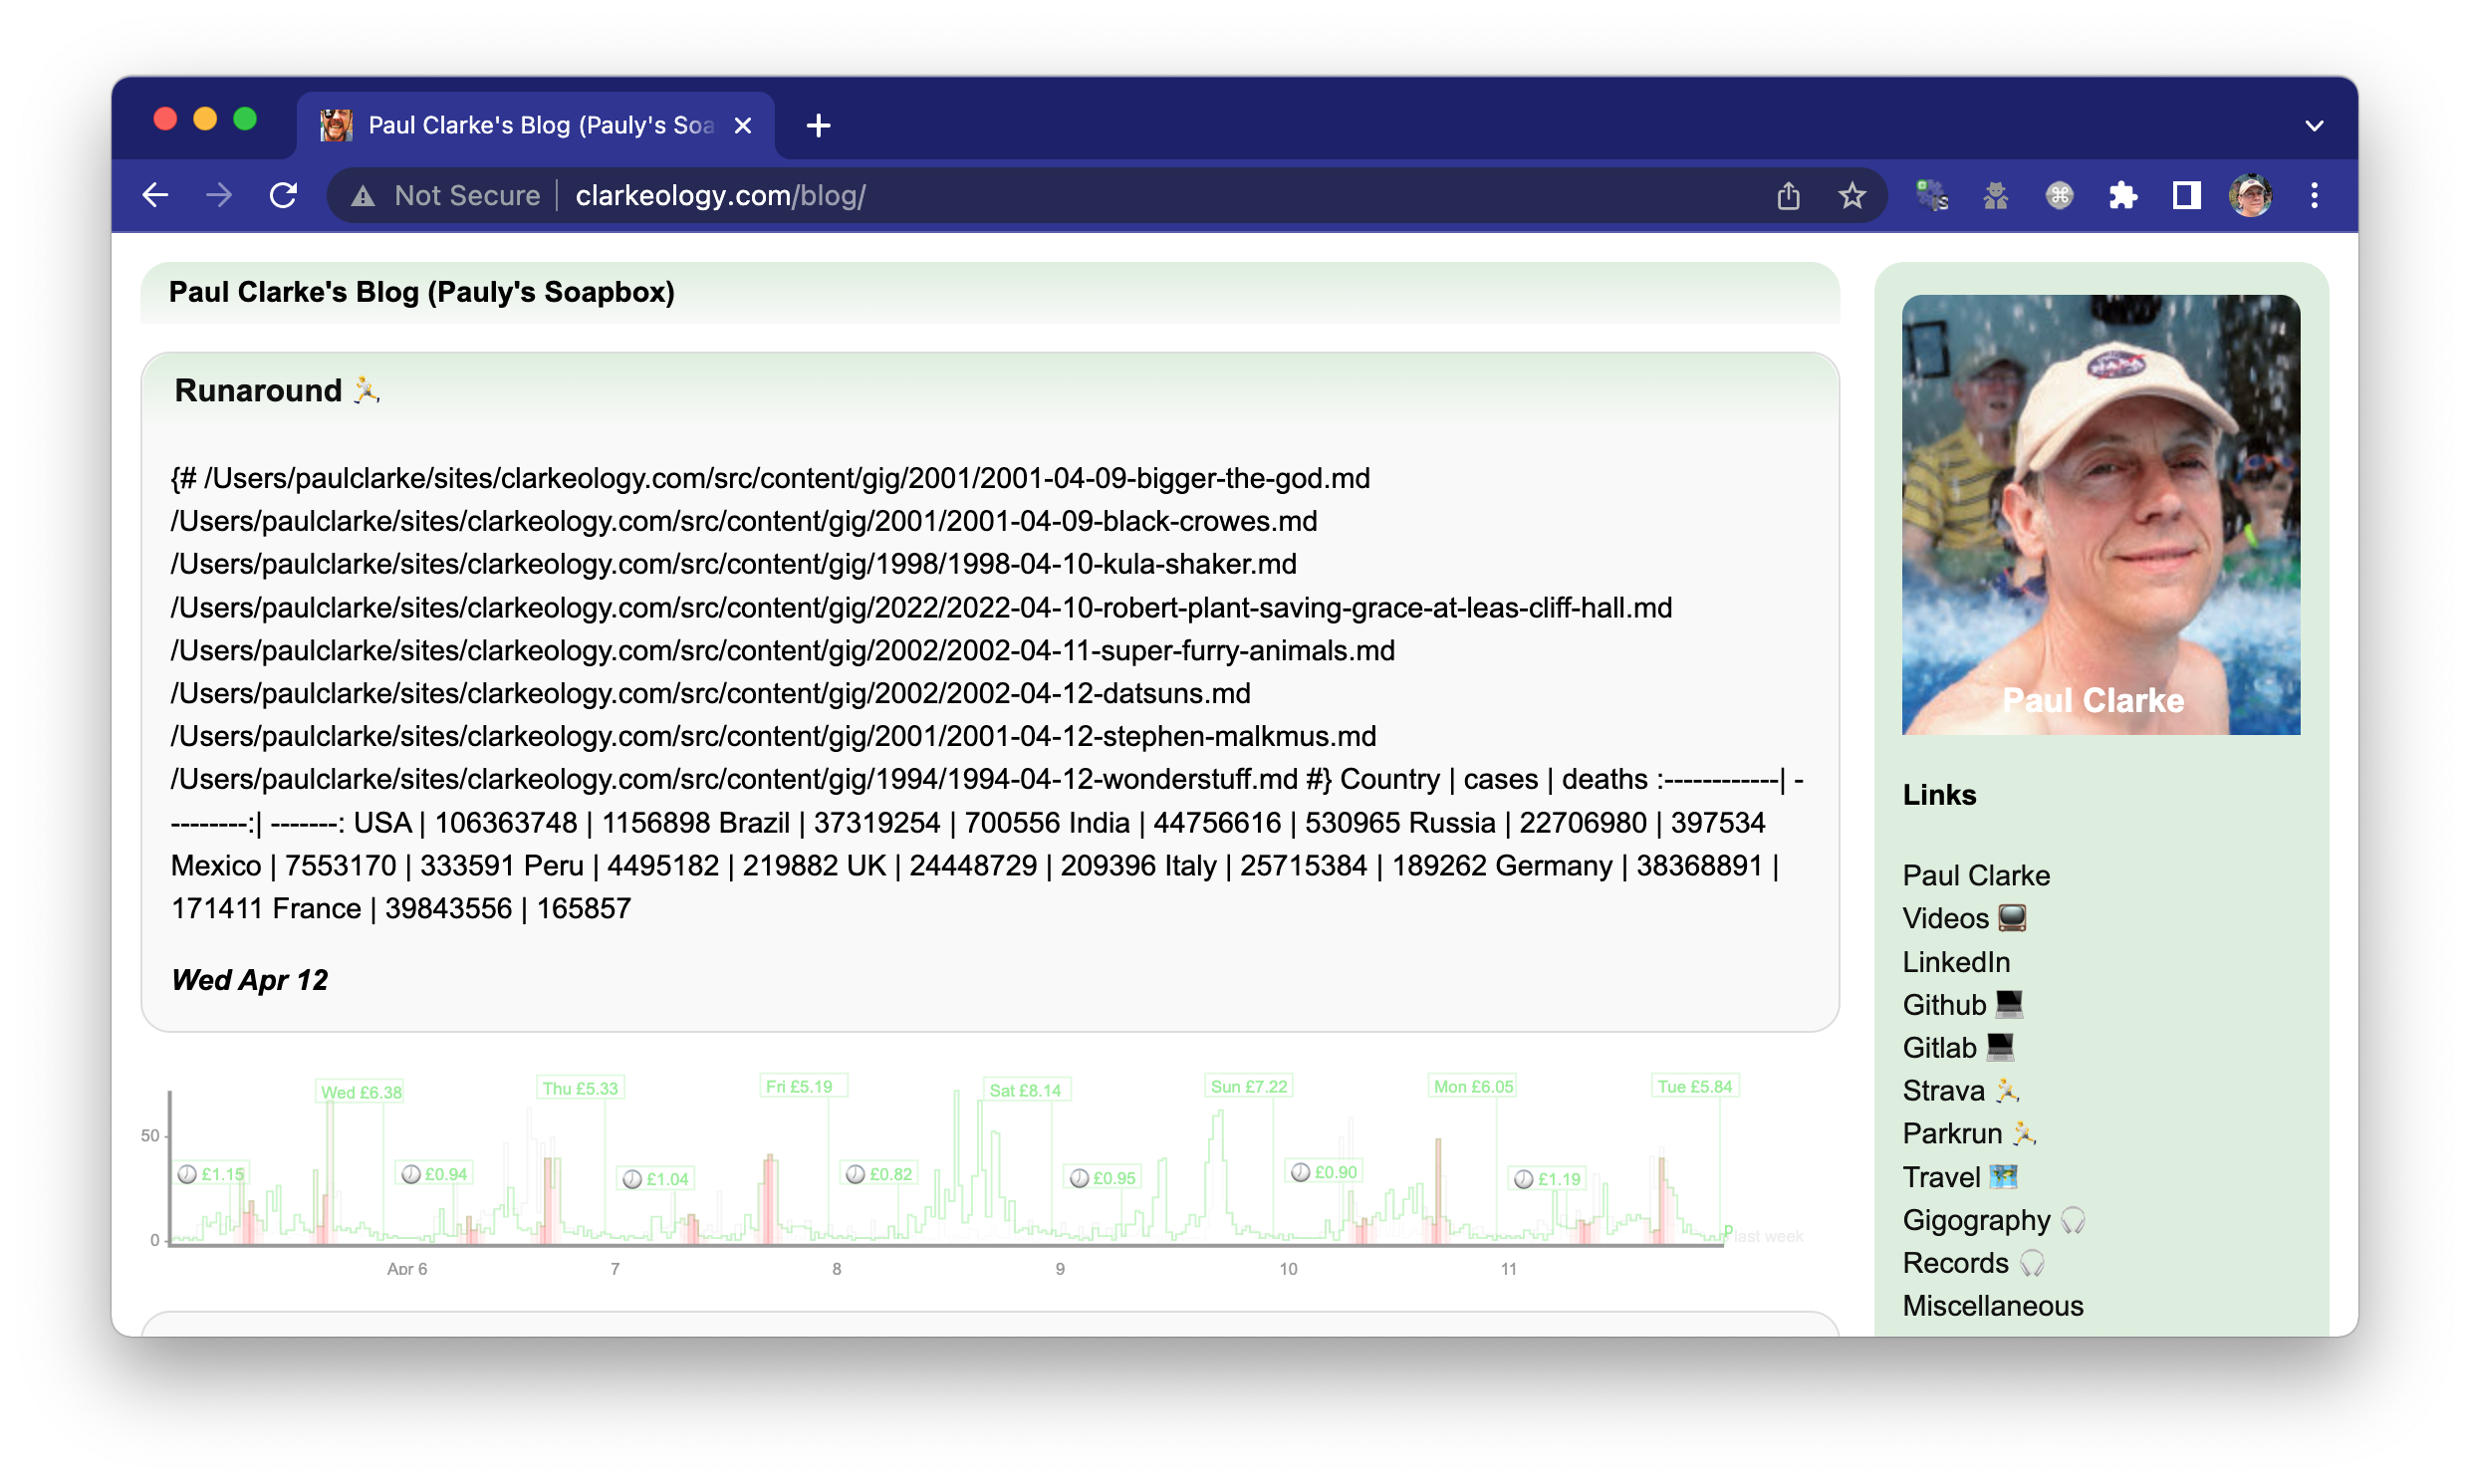The image size is (2470, 1484).
Task: Click the Not Secure warning icon
Action: 363,196
